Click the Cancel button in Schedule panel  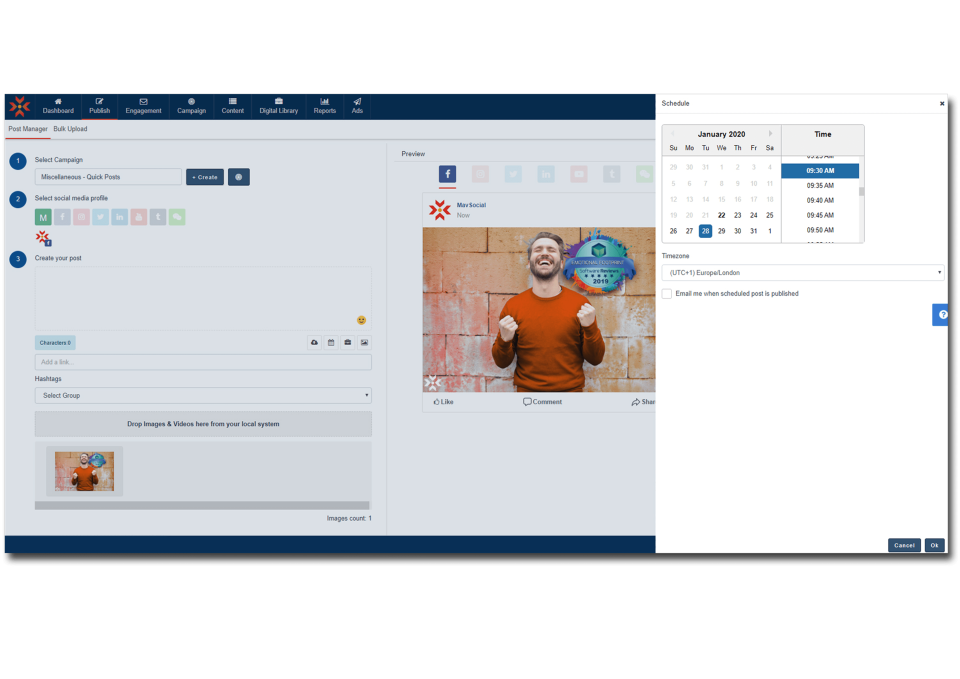coord(904,545)
